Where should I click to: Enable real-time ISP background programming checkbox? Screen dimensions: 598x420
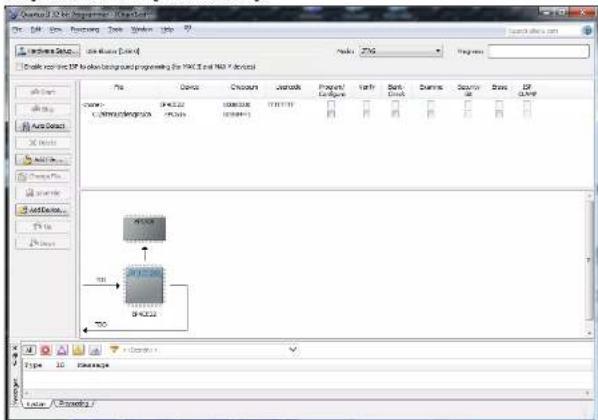(x=19, y=67)
